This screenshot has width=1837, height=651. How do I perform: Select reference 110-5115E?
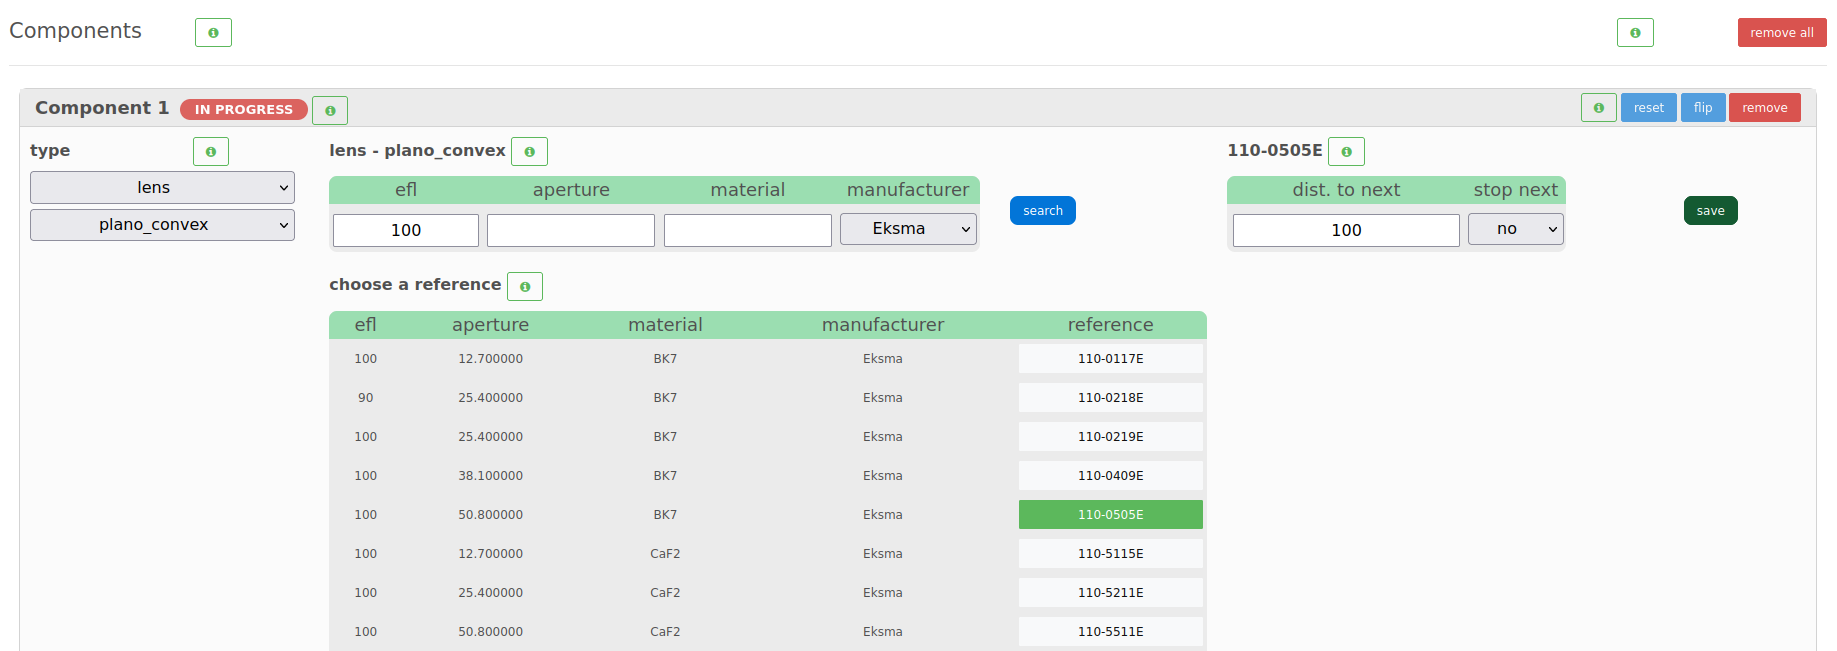(x=1111, y=553)
